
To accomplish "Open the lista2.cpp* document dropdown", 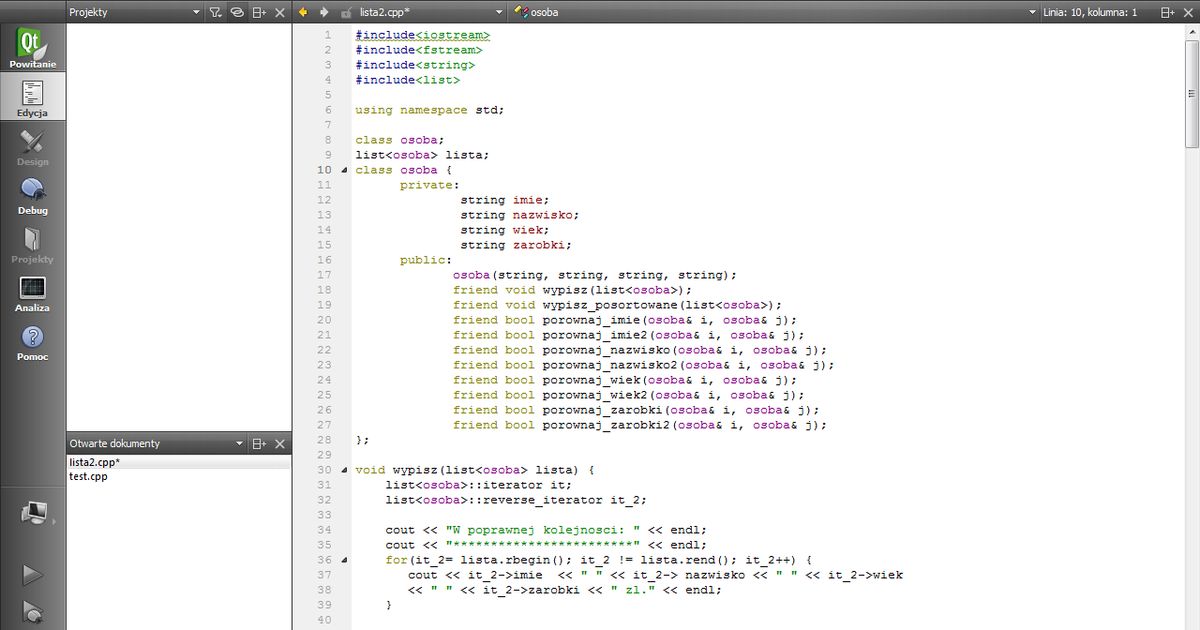I will pos(498,13).
